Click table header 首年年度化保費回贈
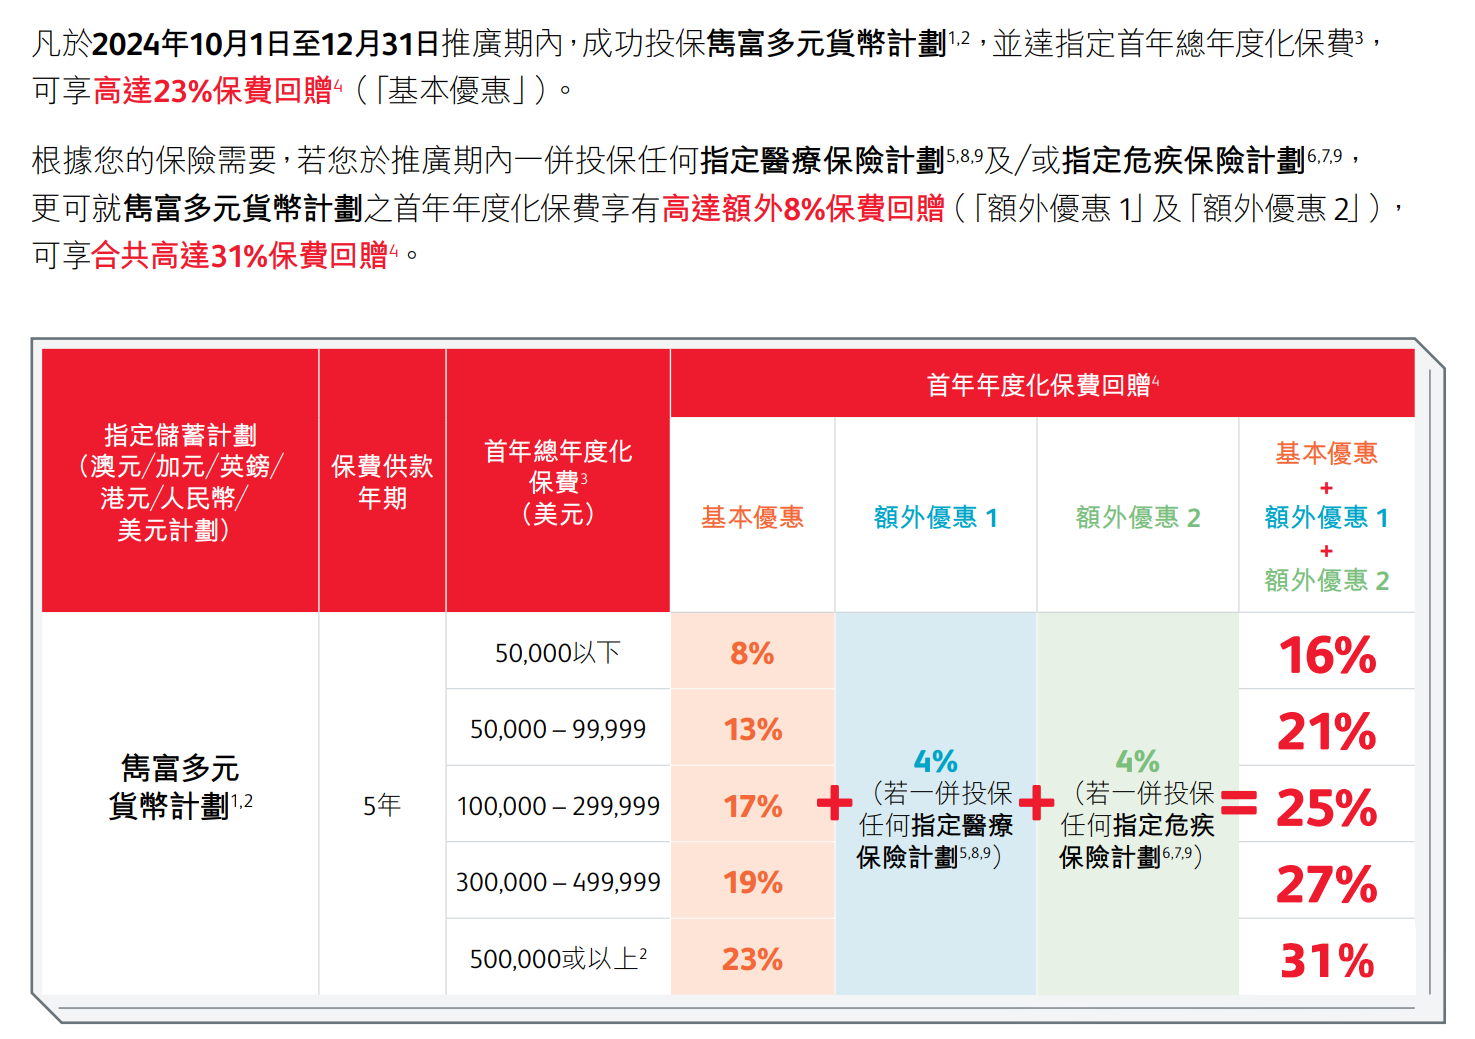Viewport: 1475px width, 1039px height. [1042, 384]
